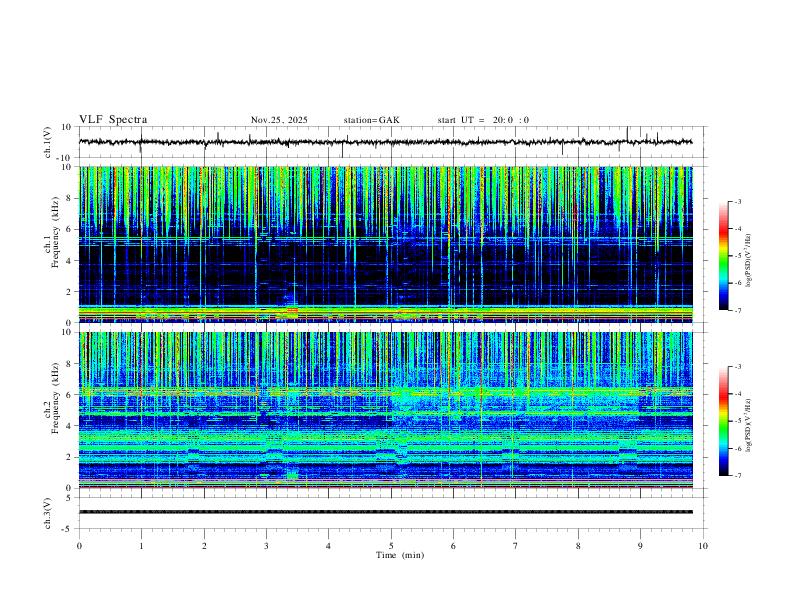Click the lower color bar's "-4" label
Screen dimensions: 792x612
pyautogui.click(x=737, y=394)
